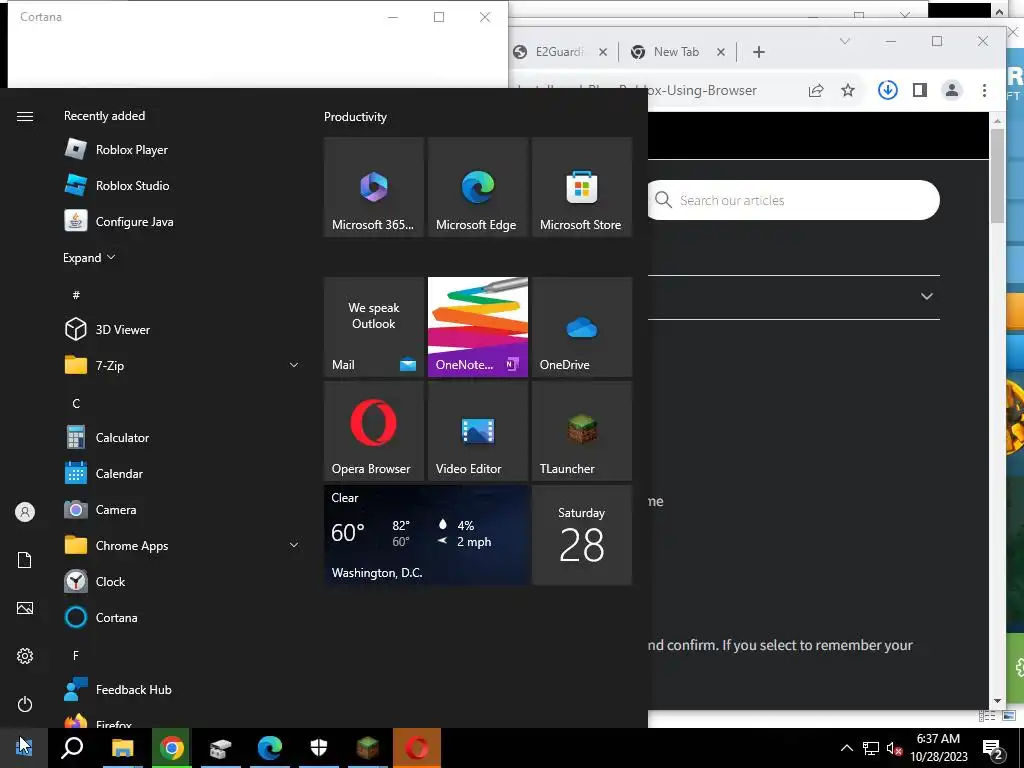Show hidden system tray icons
The image size is (1024, 768).
click(x=846, y=748)
